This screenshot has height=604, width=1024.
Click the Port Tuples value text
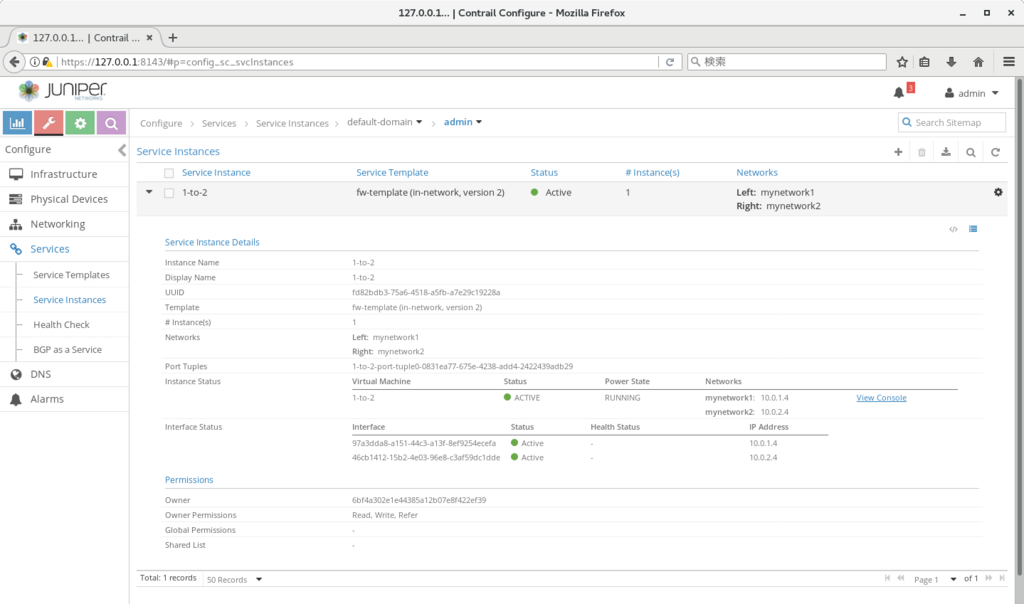462,366
